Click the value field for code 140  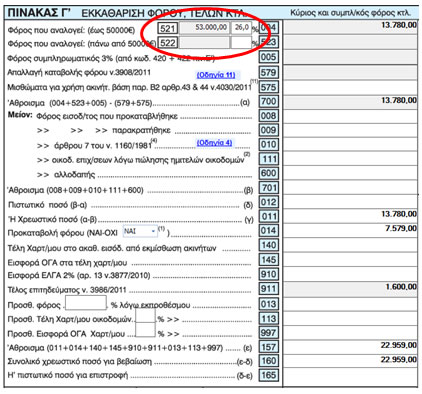click(350, 245)
